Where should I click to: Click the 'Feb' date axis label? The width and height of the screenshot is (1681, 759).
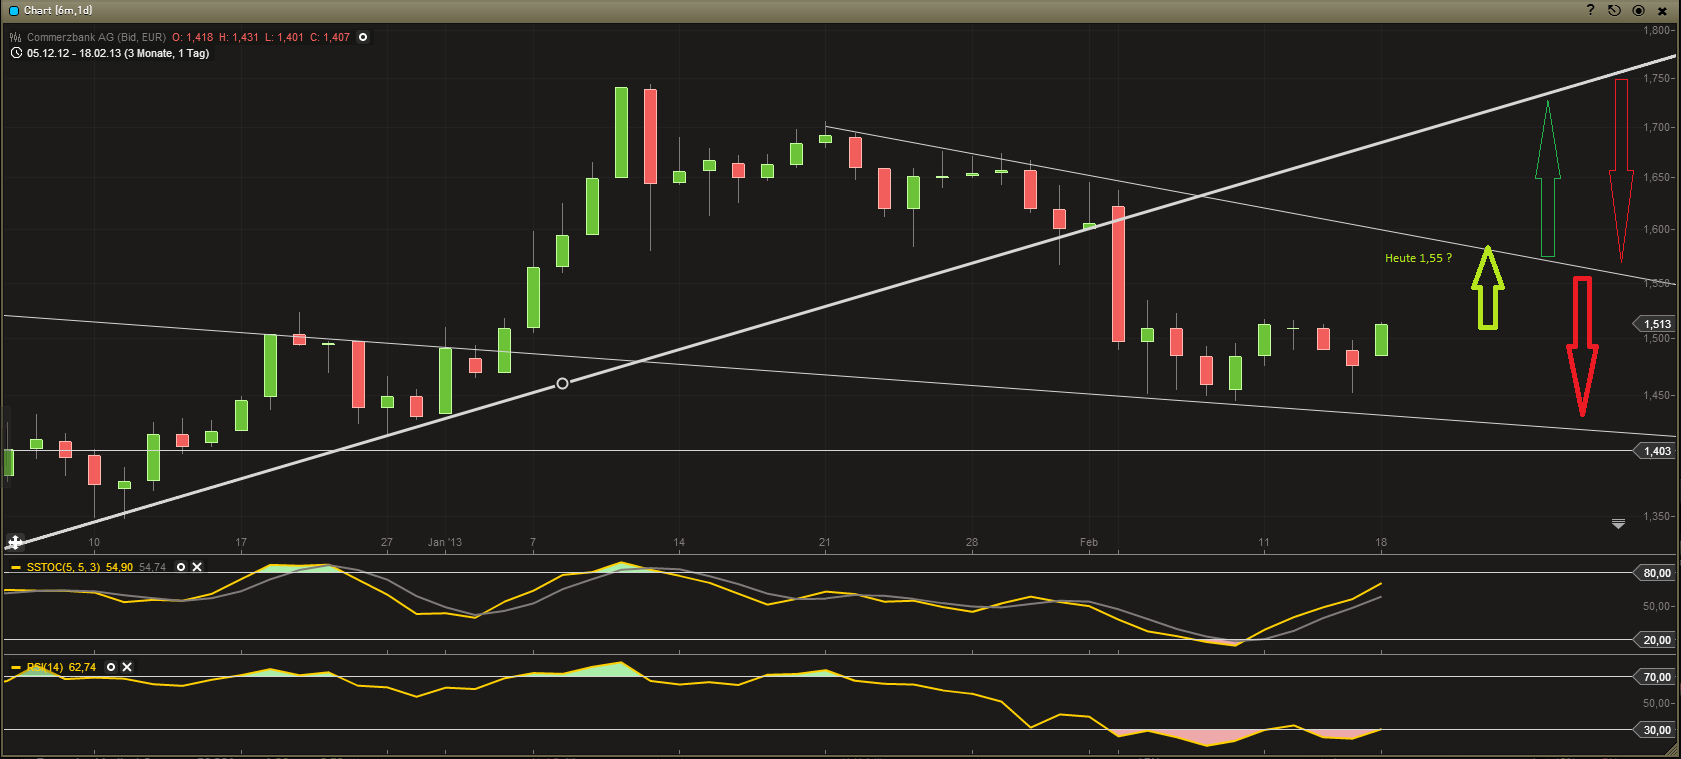point(1089,542)
